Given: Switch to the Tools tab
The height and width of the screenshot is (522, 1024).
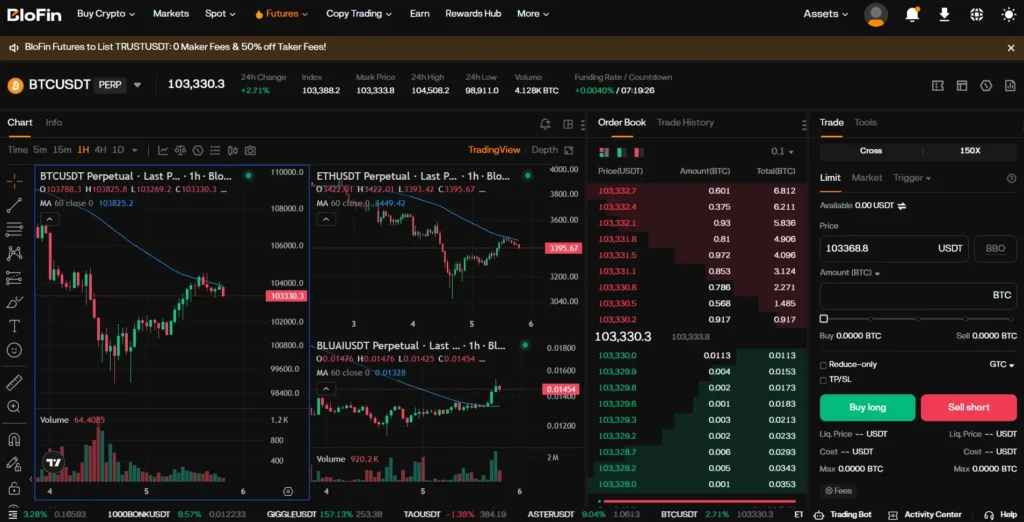Looking at the screenshot, I should coord(865,123).
